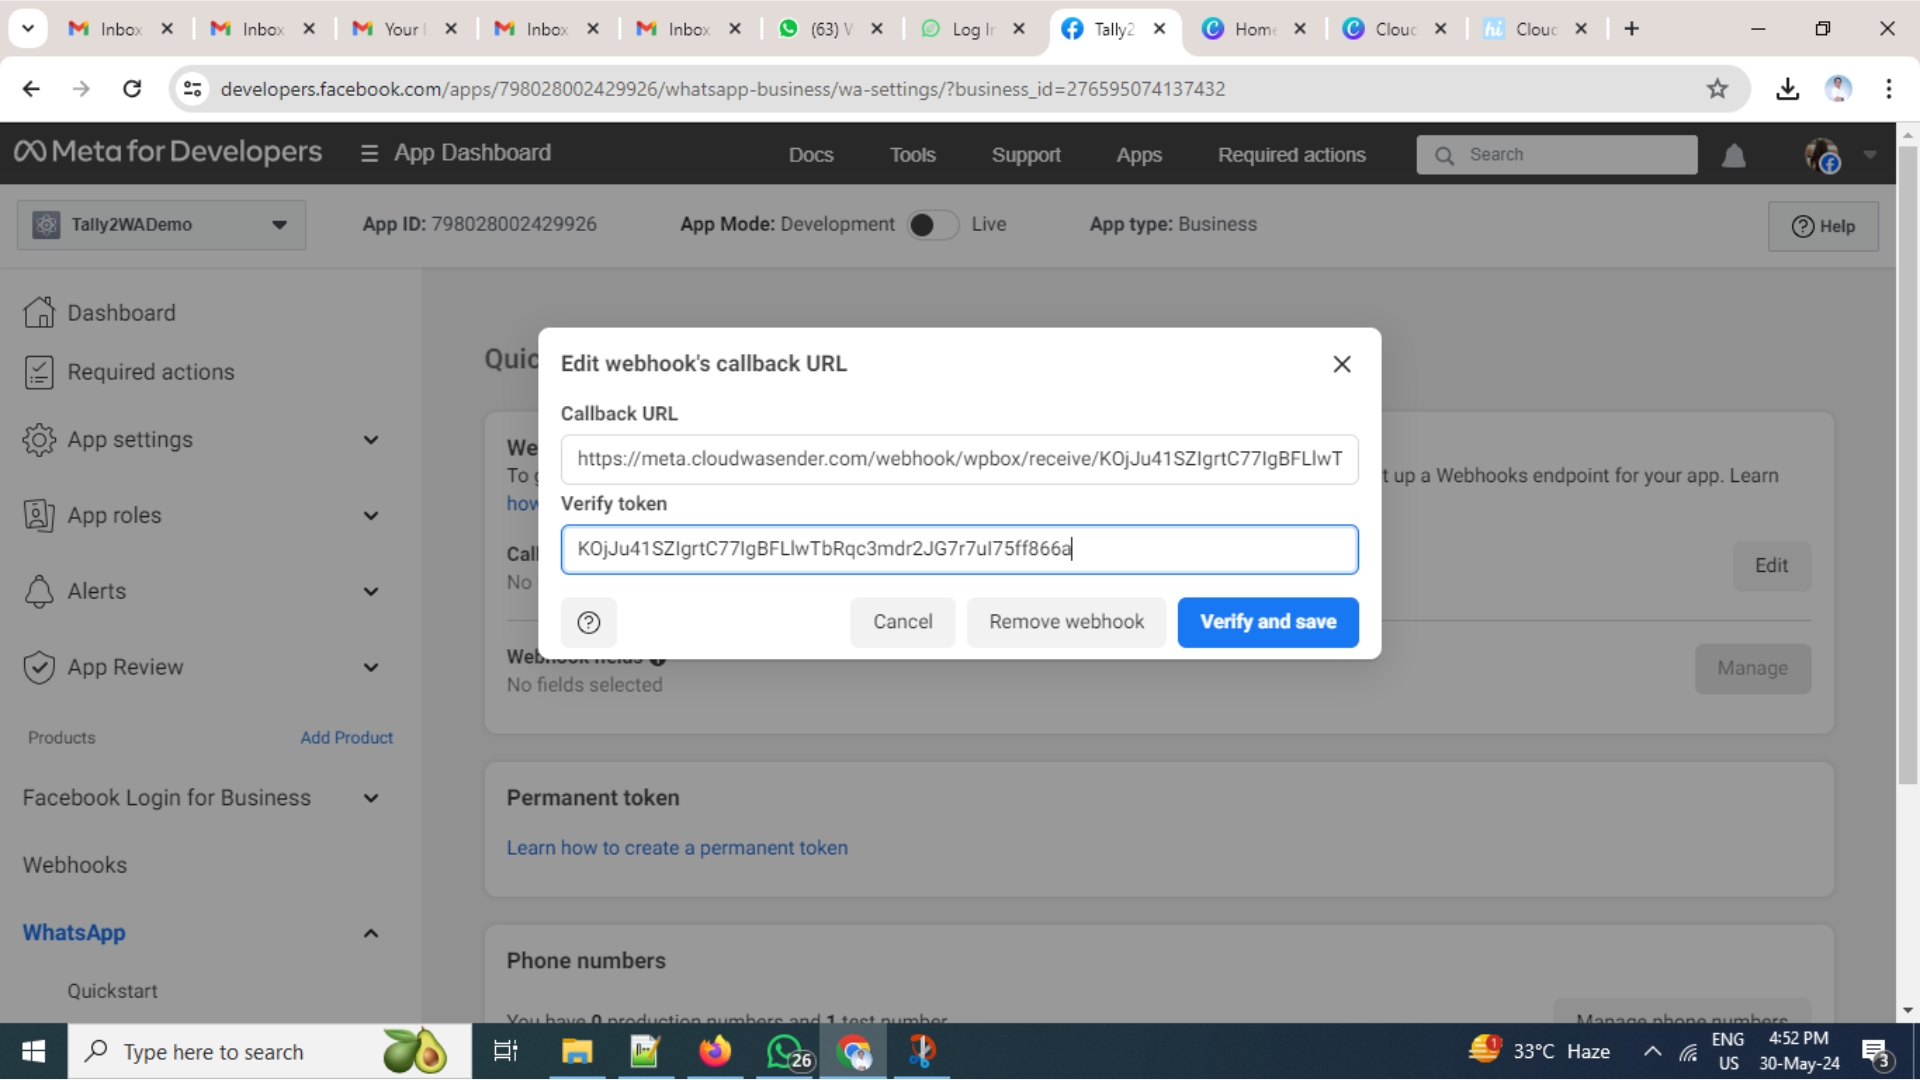Toggle App Mode from Development to Live

click(932, 225)
